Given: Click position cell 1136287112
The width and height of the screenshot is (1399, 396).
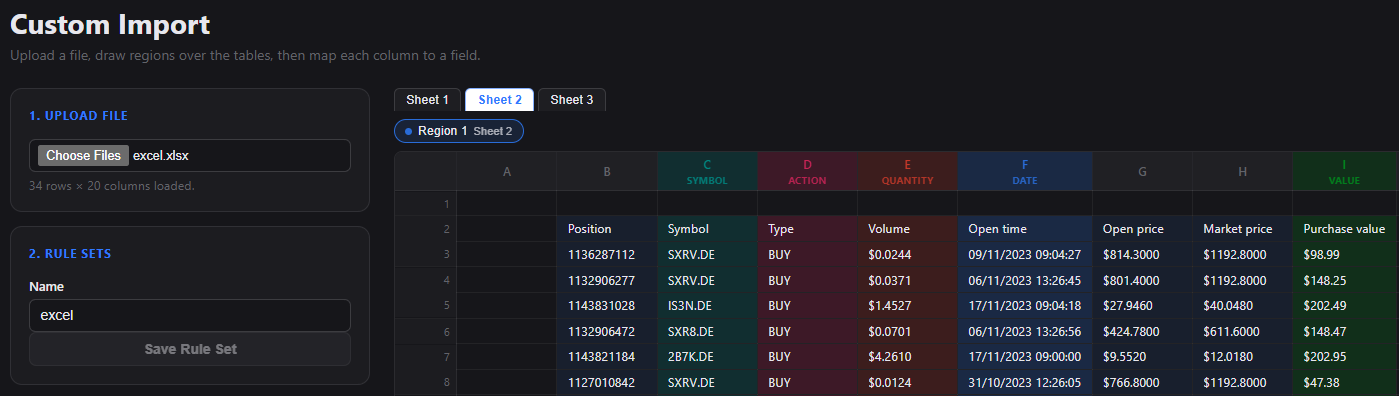Looking at the screenshot, I should click(607, 255).
